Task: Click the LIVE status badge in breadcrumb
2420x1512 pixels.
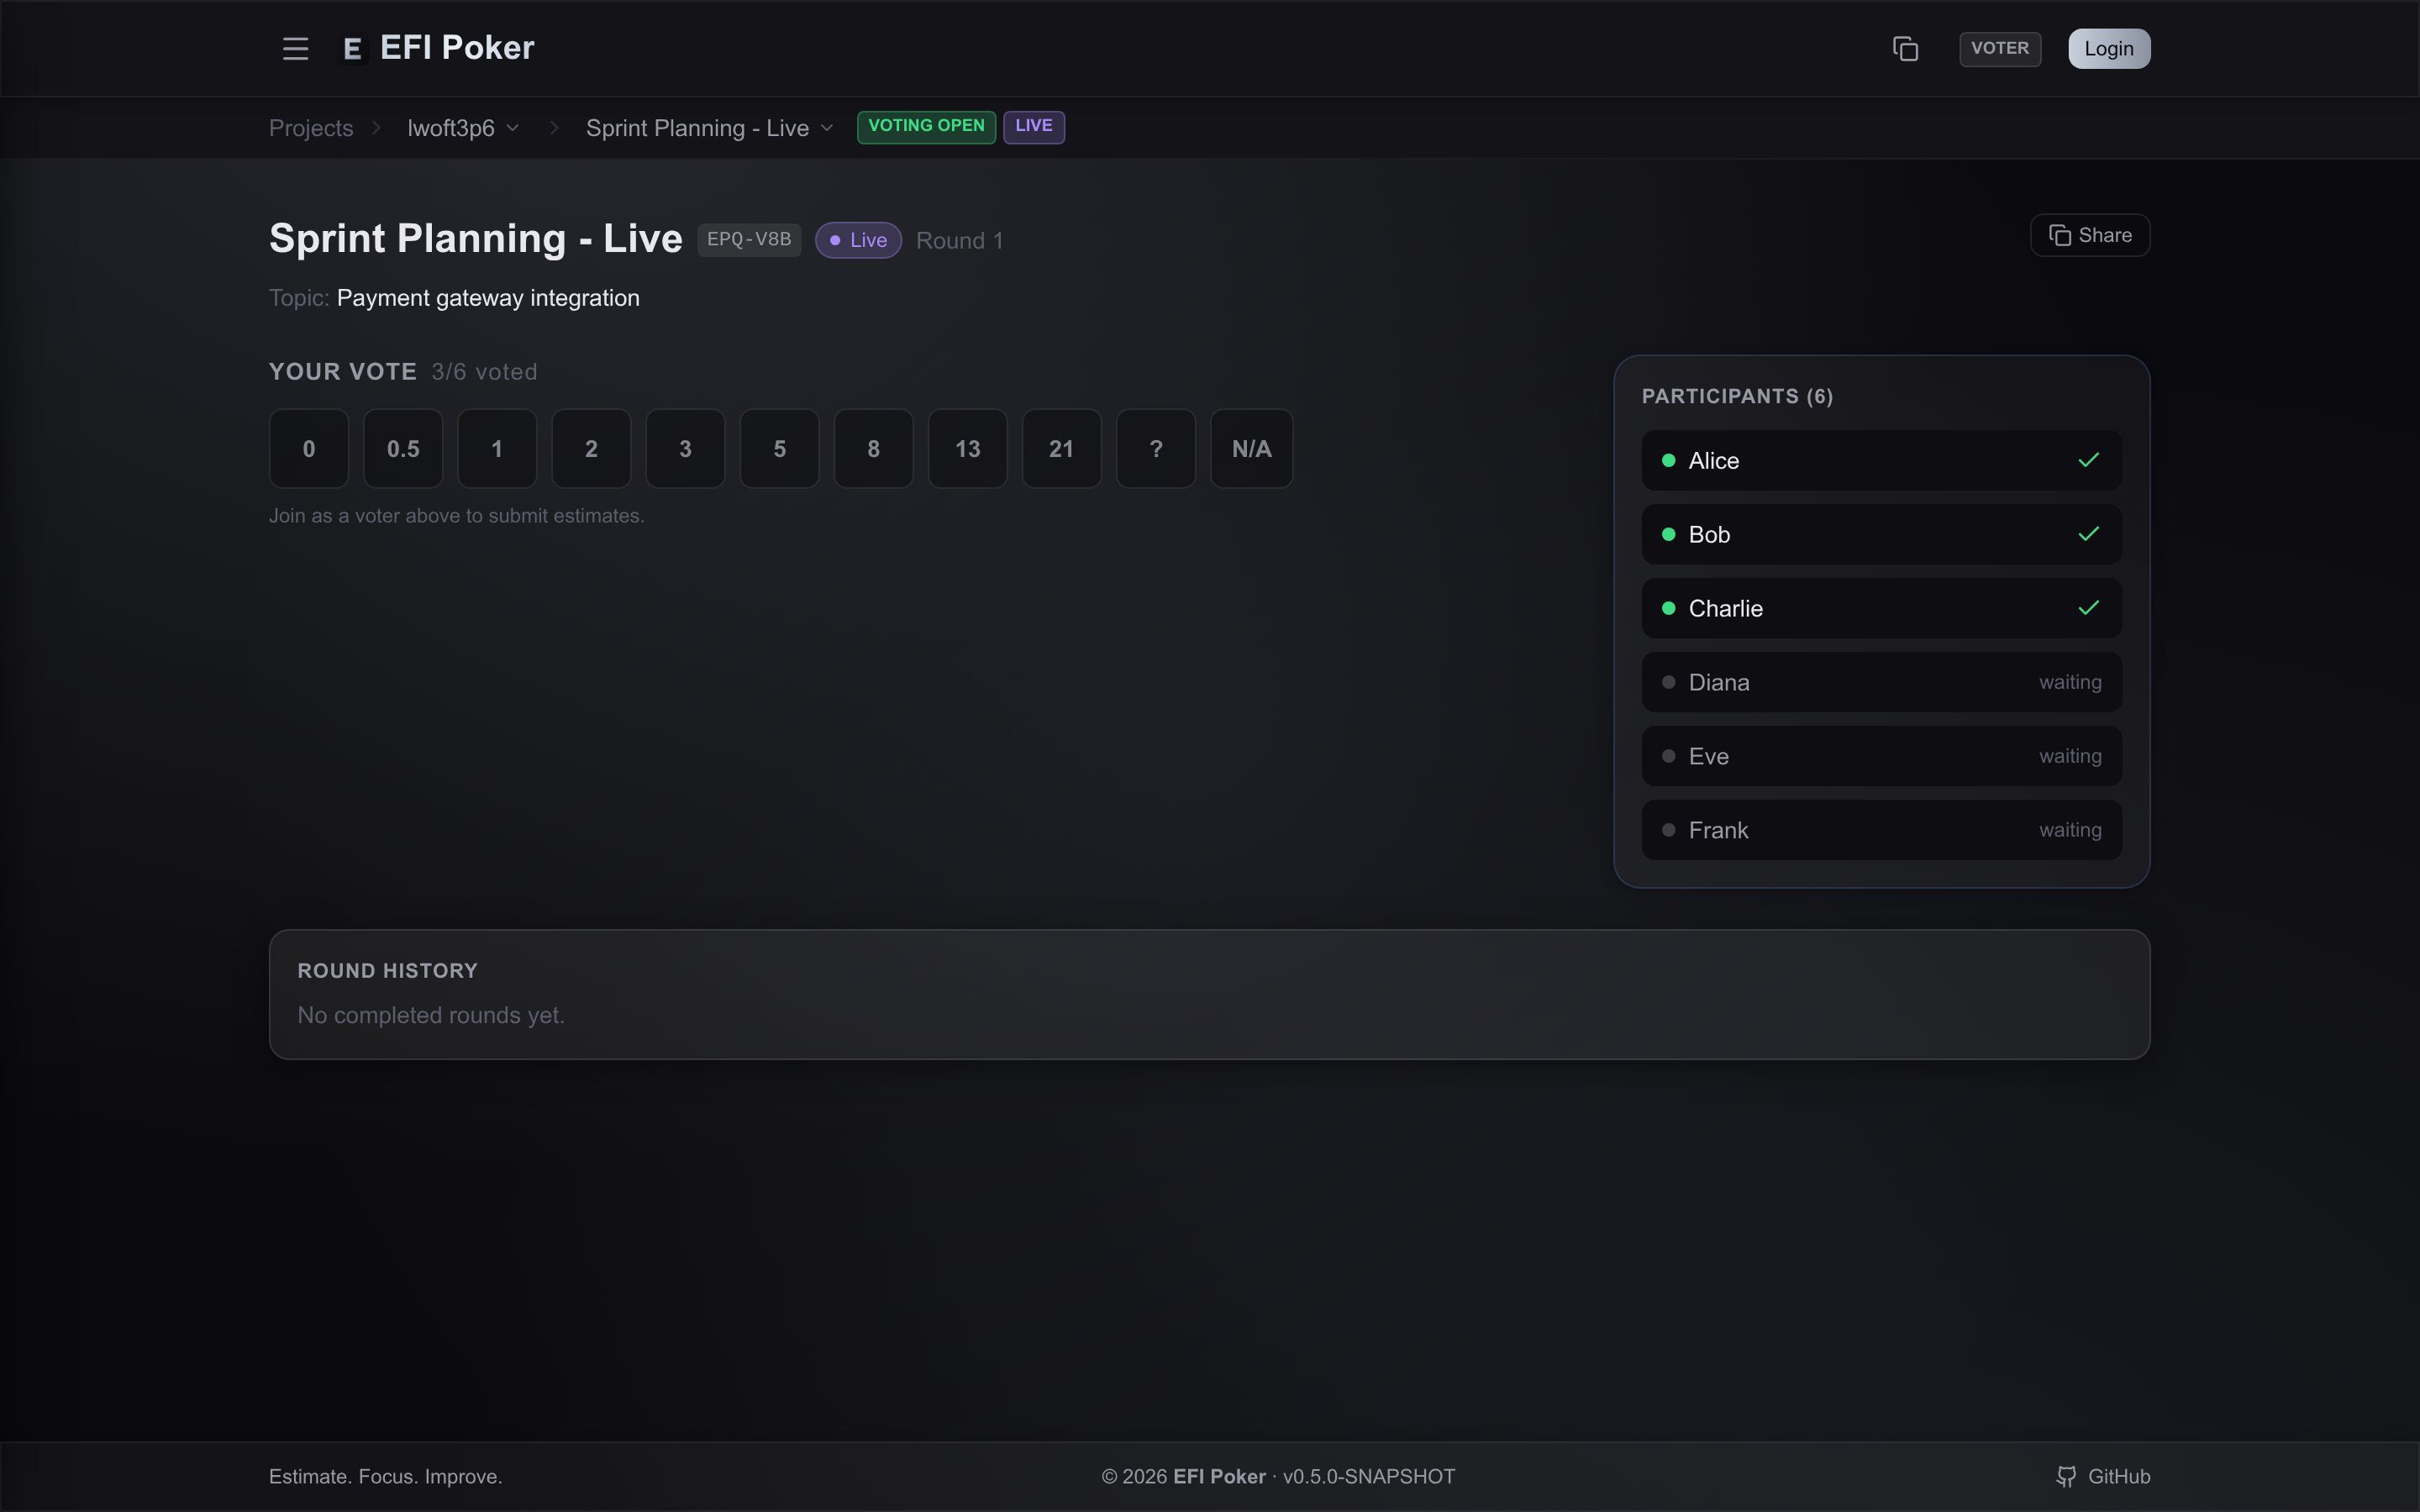Action: 1033,127
